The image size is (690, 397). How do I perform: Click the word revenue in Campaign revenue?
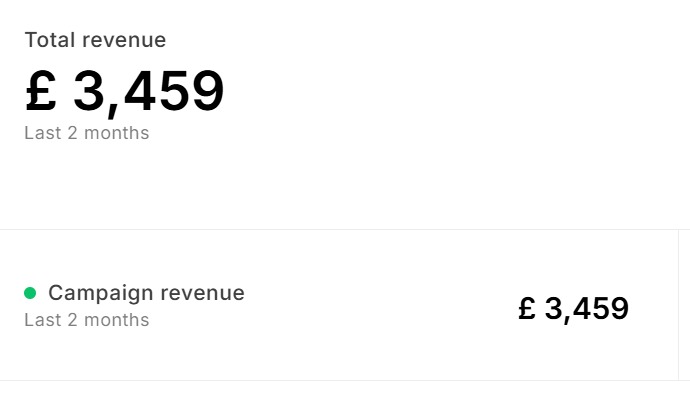[x=202, y=294]
